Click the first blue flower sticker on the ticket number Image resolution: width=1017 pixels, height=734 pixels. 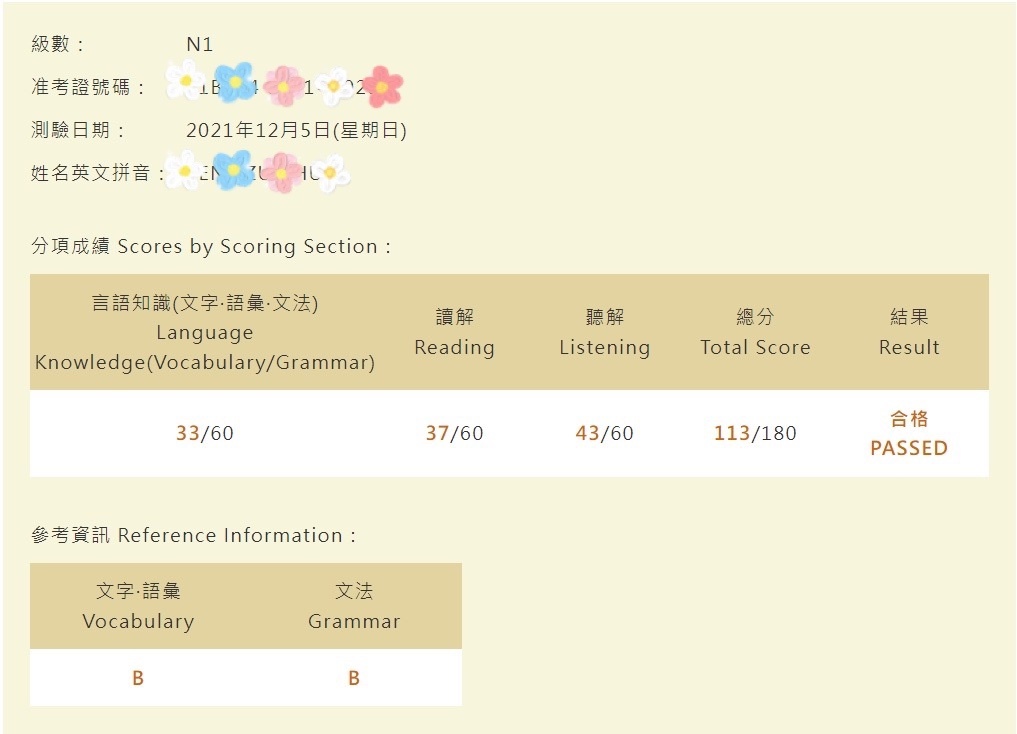coord(235,82)
